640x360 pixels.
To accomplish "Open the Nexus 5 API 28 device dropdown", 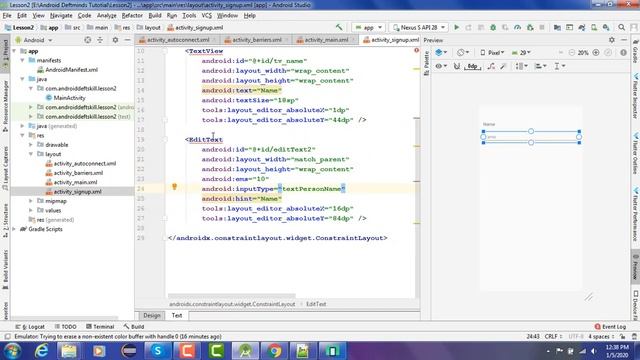I will pos(419,27).
